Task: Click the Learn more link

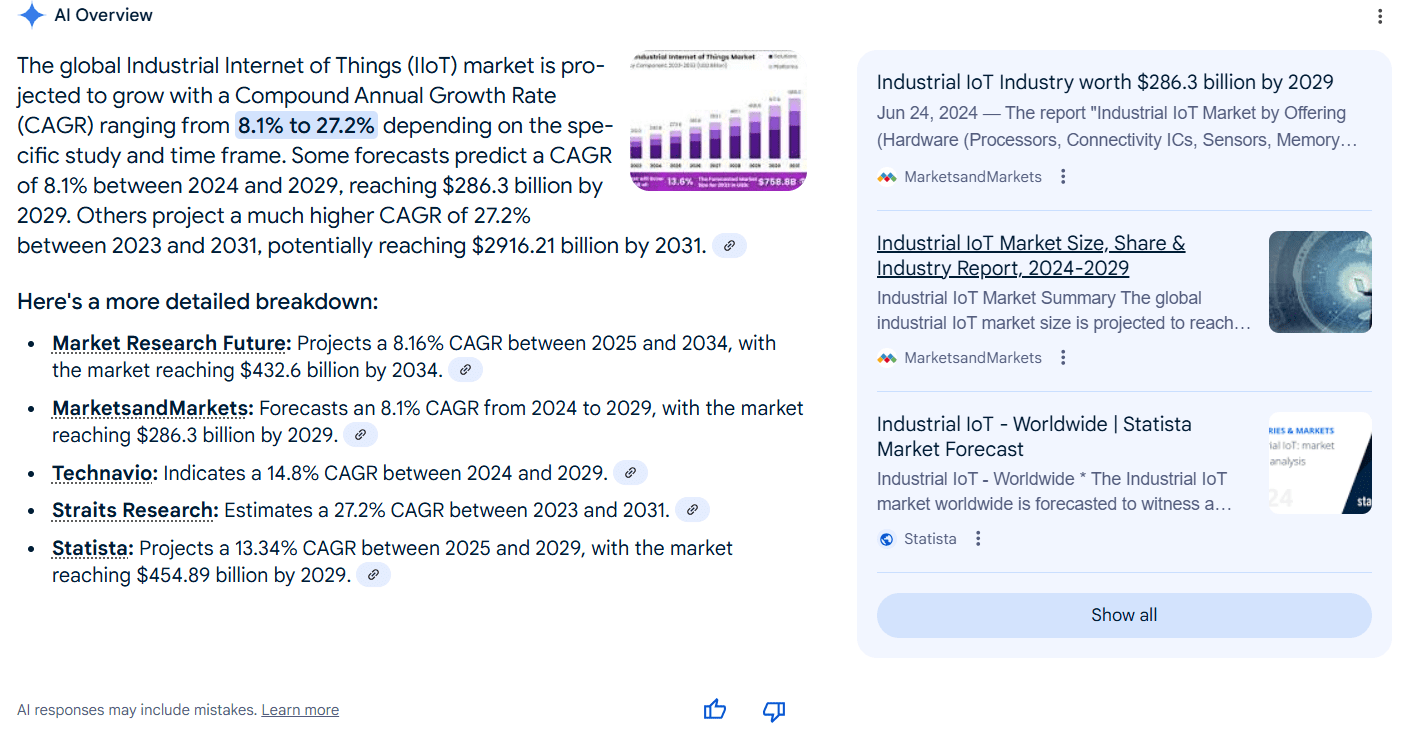Action: [299, 709]
